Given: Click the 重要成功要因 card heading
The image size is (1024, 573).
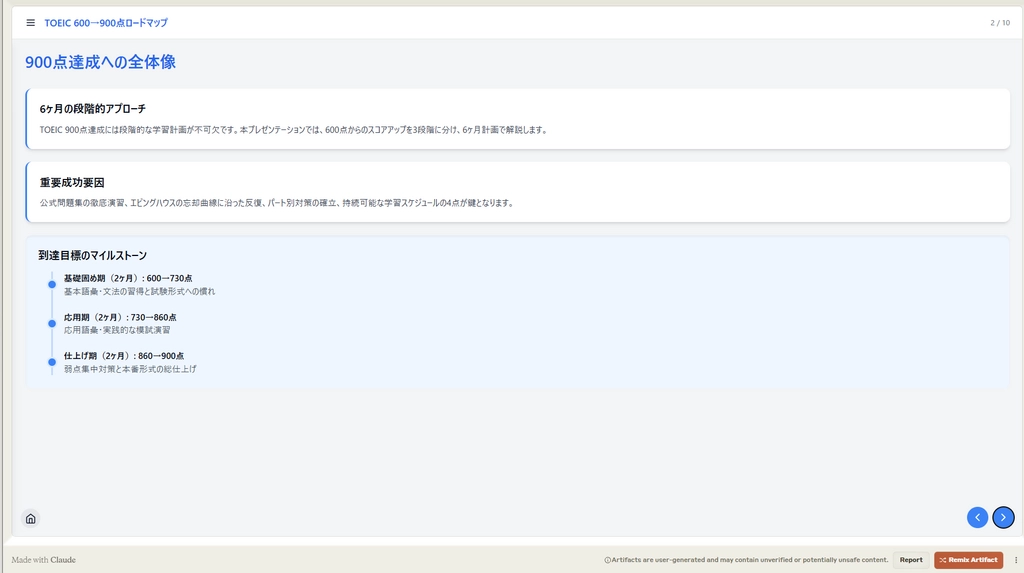Looking at the screenshot, I should (x=72, y=183).
